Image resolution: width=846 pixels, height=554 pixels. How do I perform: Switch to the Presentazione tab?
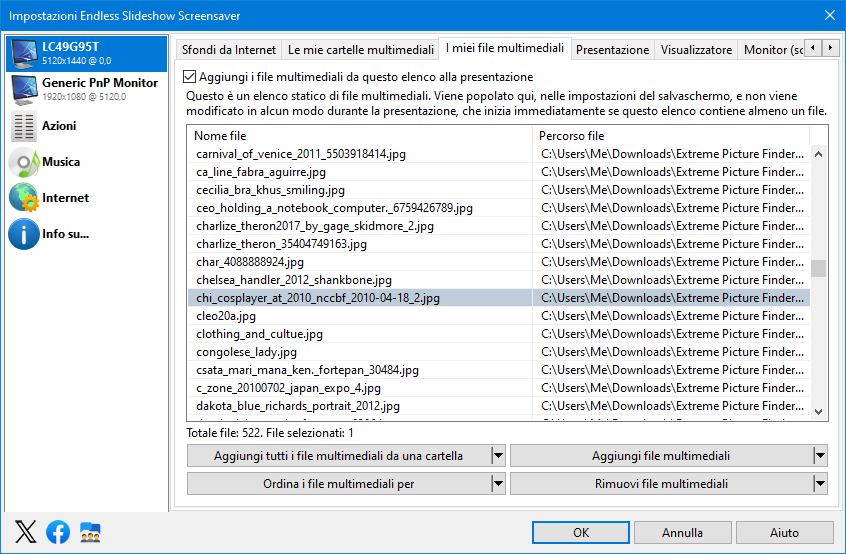[612, 50]
